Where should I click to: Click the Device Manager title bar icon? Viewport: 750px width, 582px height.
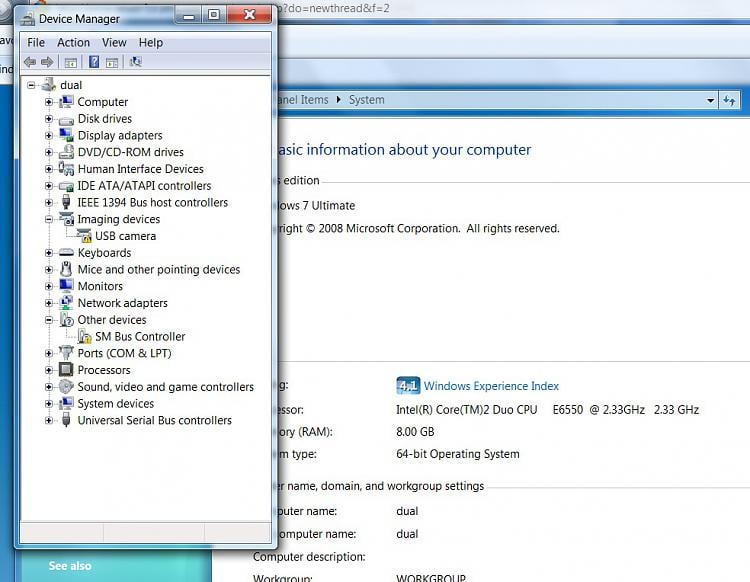pos(28,19)
